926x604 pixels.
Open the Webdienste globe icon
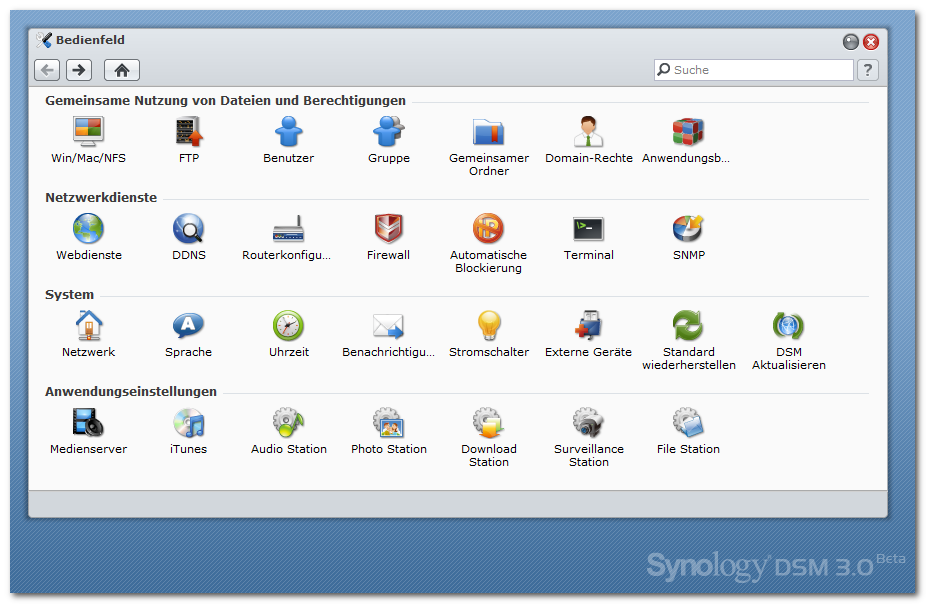89,228
